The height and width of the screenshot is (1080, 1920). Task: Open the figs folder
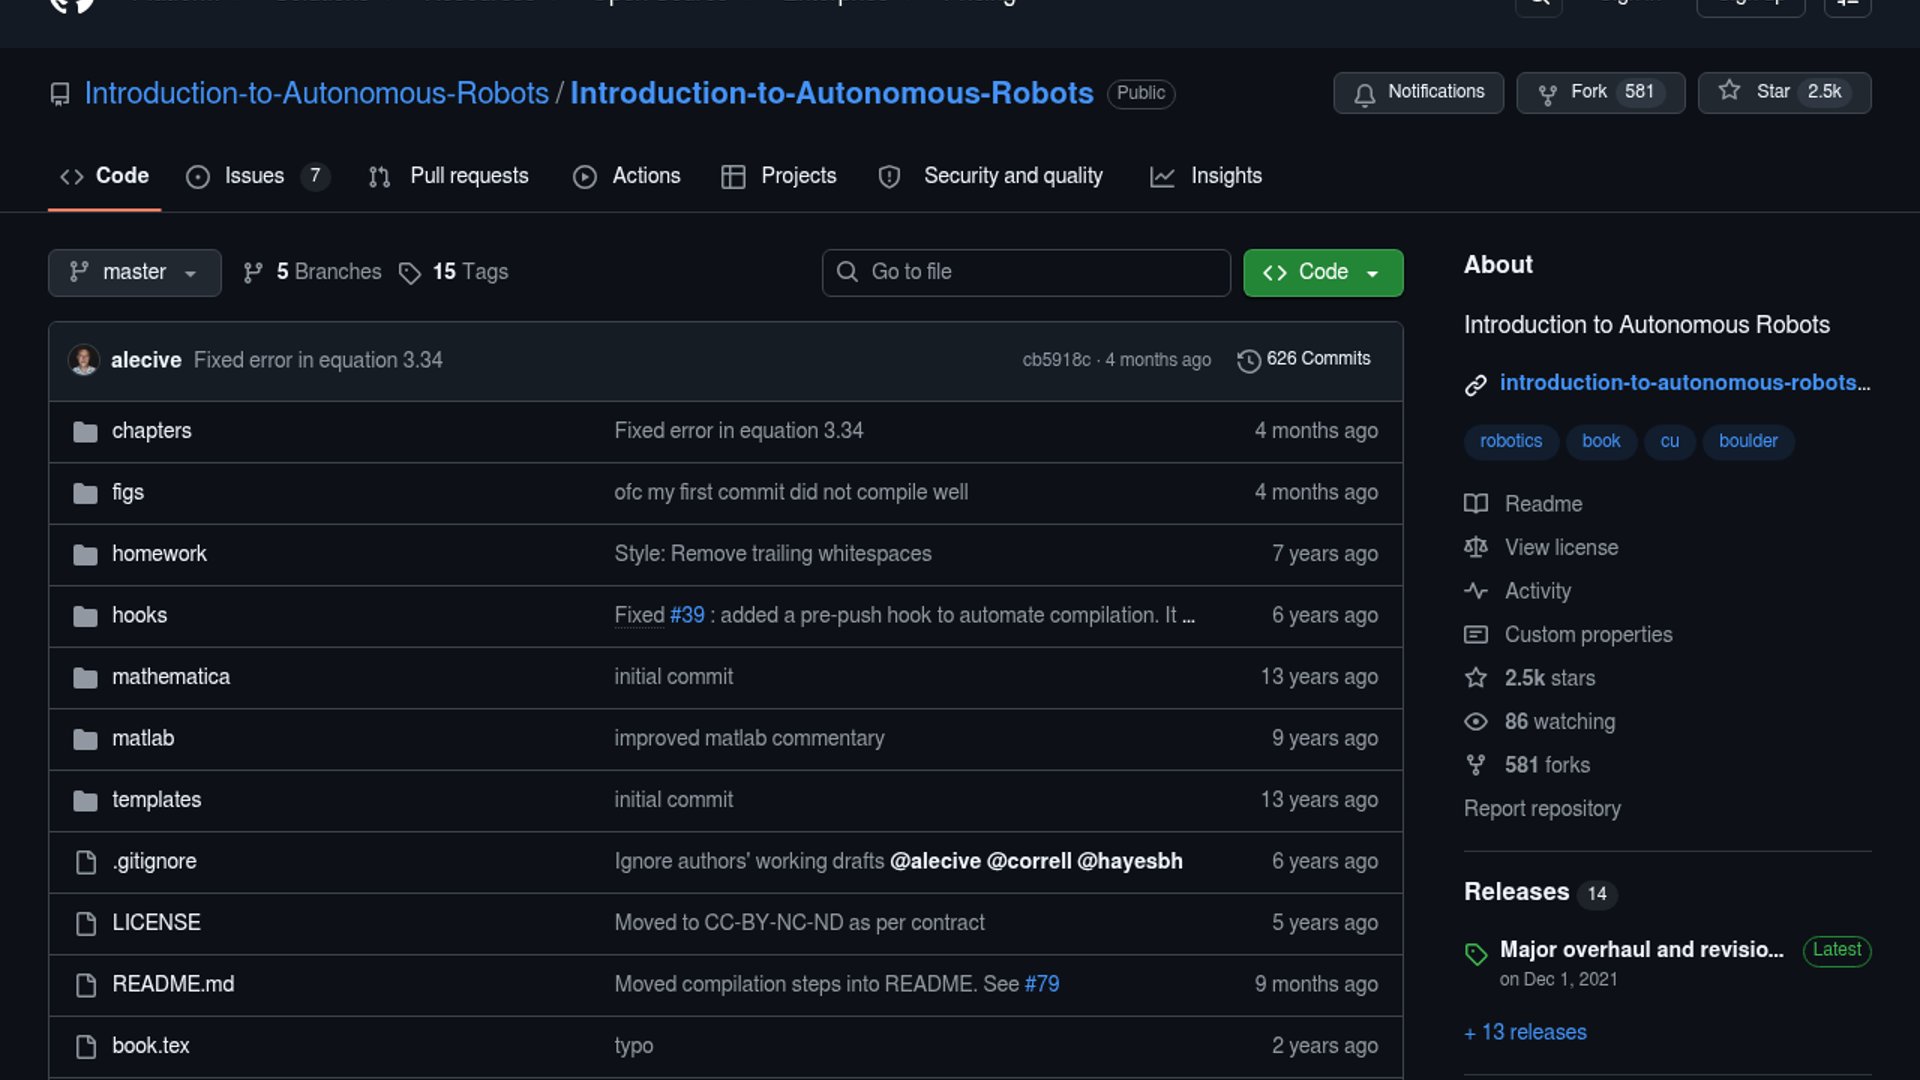point(128,493)
